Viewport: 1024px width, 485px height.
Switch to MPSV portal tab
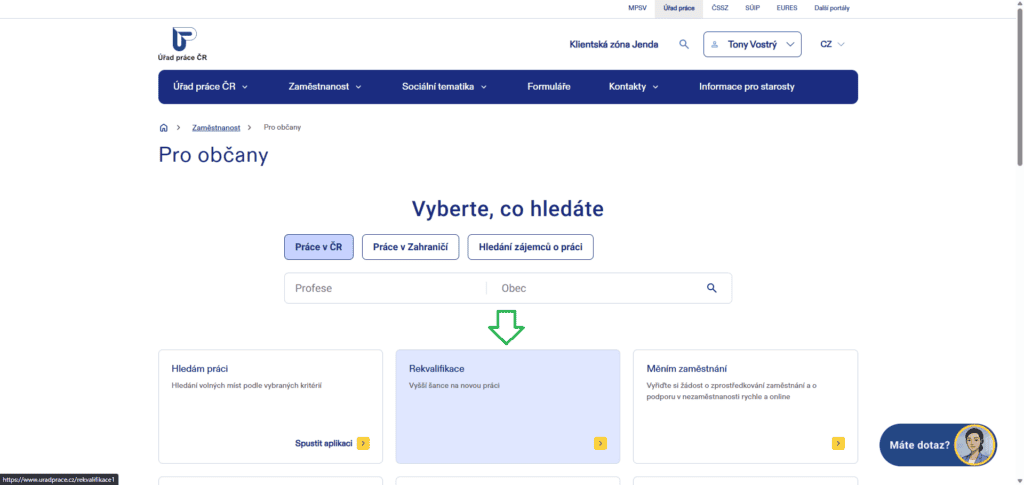637,8
